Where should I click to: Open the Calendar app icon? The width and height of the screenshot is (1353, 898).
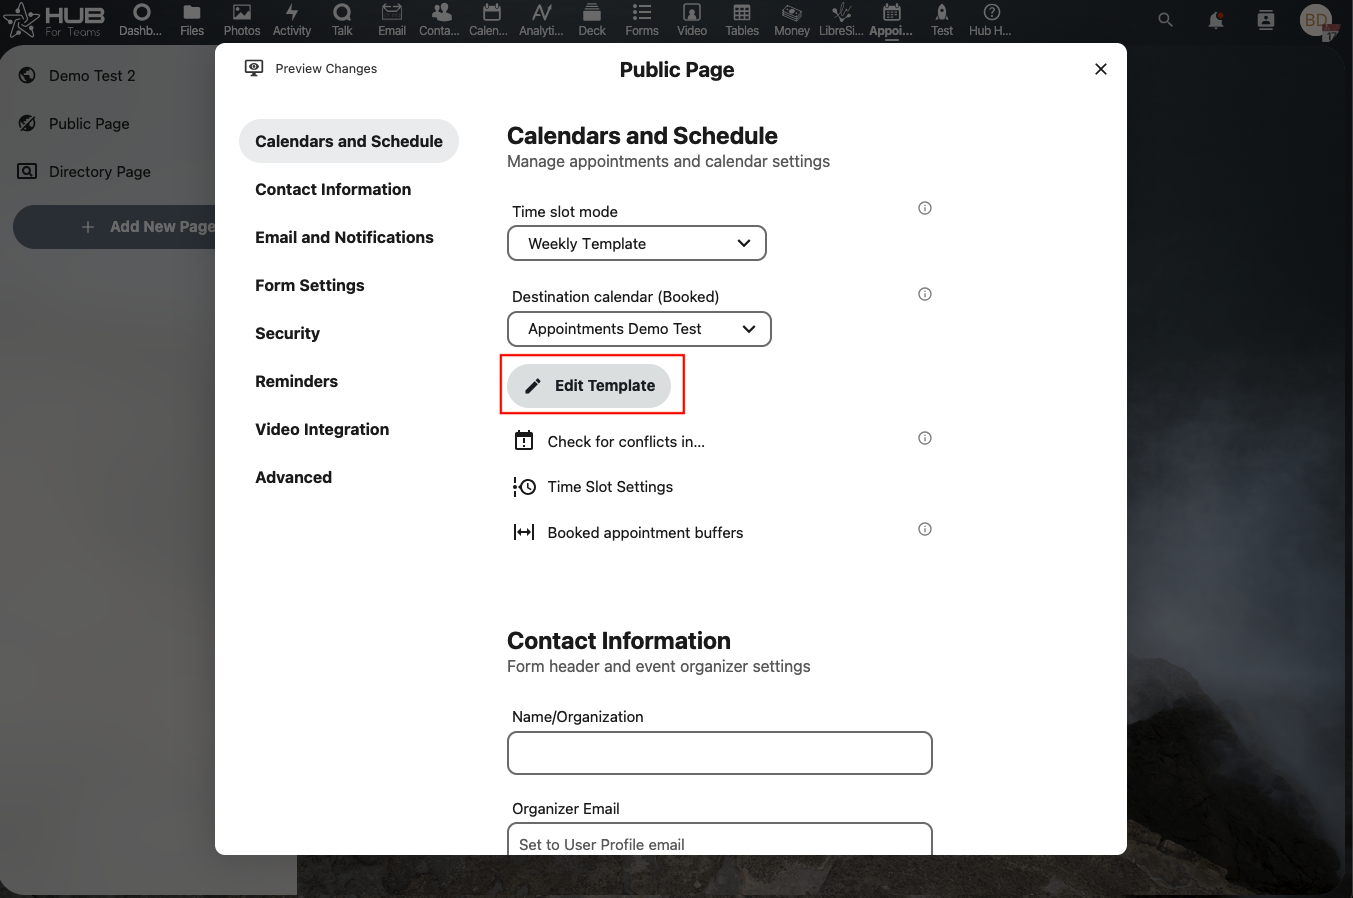coord(491,20)
